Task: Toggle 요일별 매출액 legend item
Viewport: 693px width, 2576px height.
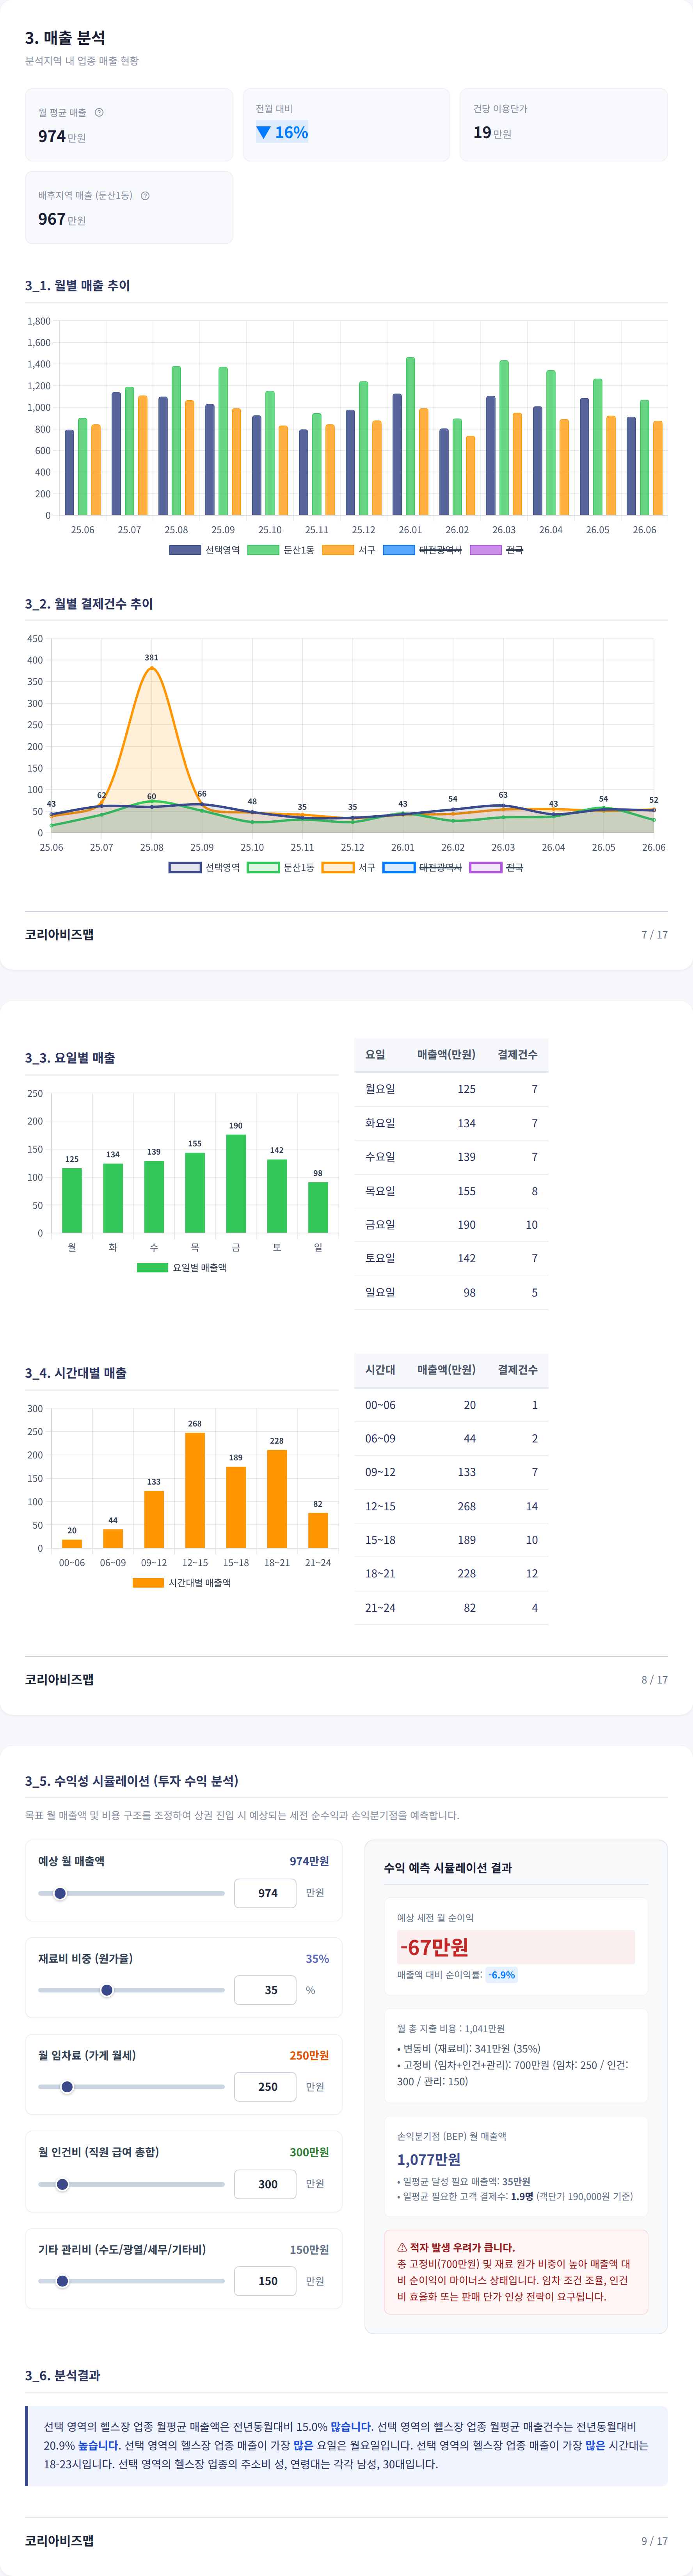Action: click(182, 1267)
